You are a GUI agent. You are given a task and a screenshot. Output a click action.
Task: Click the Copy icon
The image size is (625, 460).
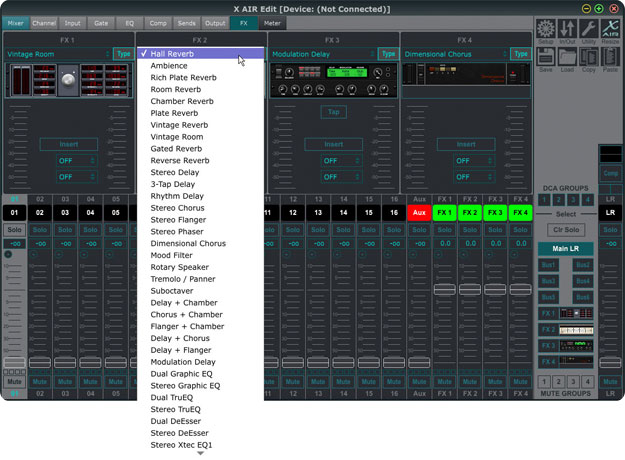click(x=589, y=57)
